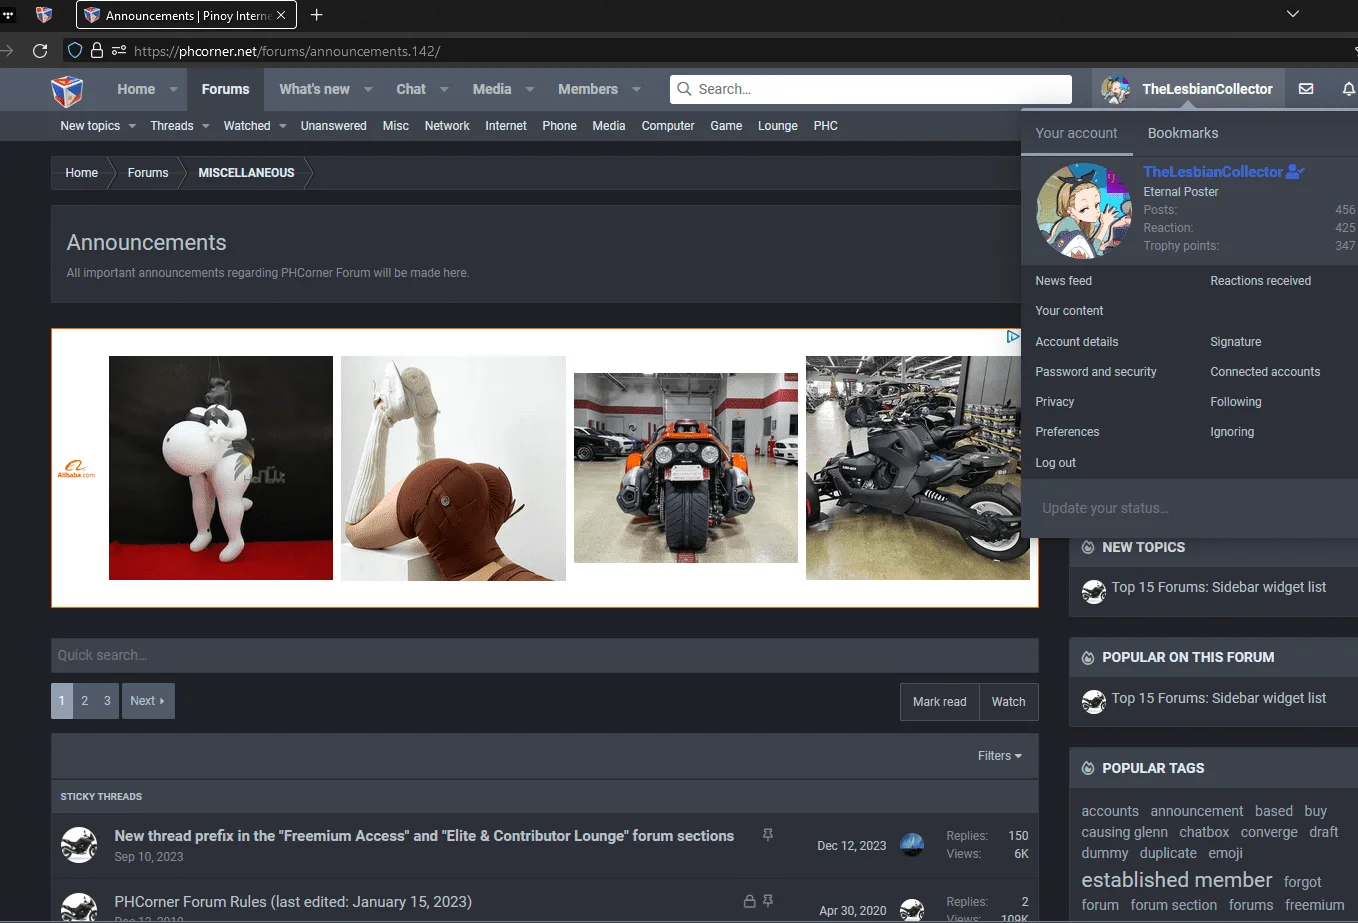View the Ignoring list
Viewport: 1358px width, 923px height.
[x=1232, y=432]
